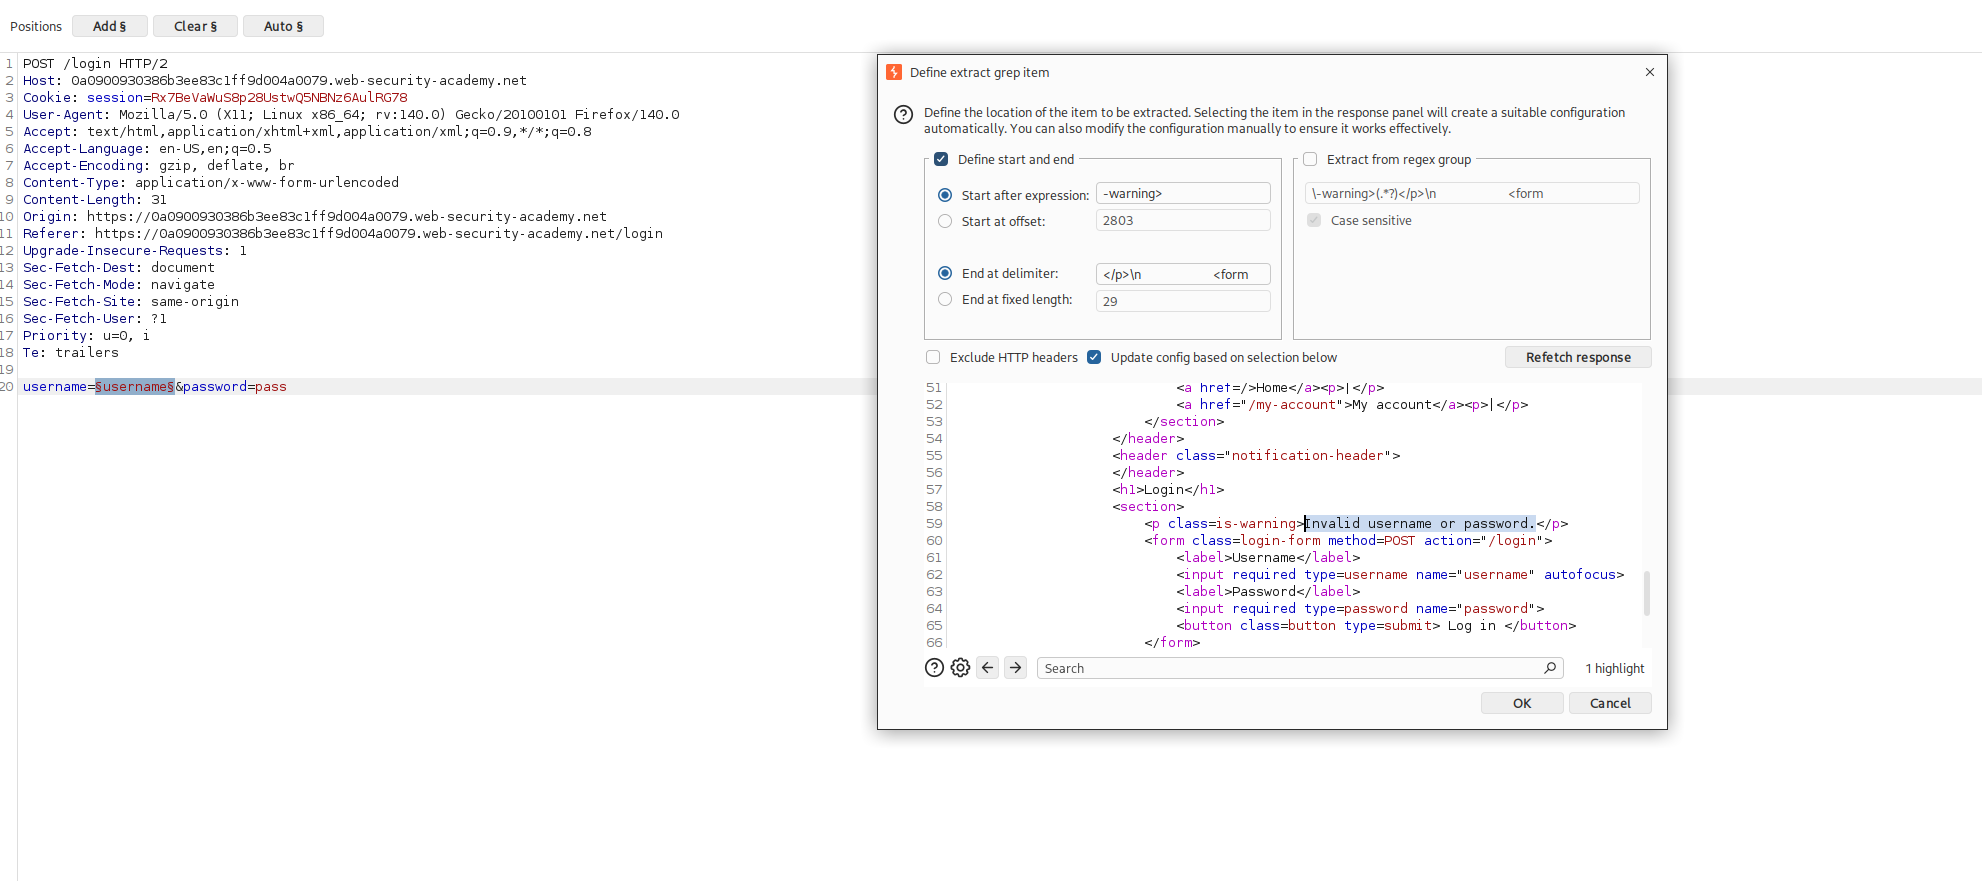Viewport: 1982px width, 881px height.
Task: Click the '1 highlight' match count label
Action: point(1614,668)
